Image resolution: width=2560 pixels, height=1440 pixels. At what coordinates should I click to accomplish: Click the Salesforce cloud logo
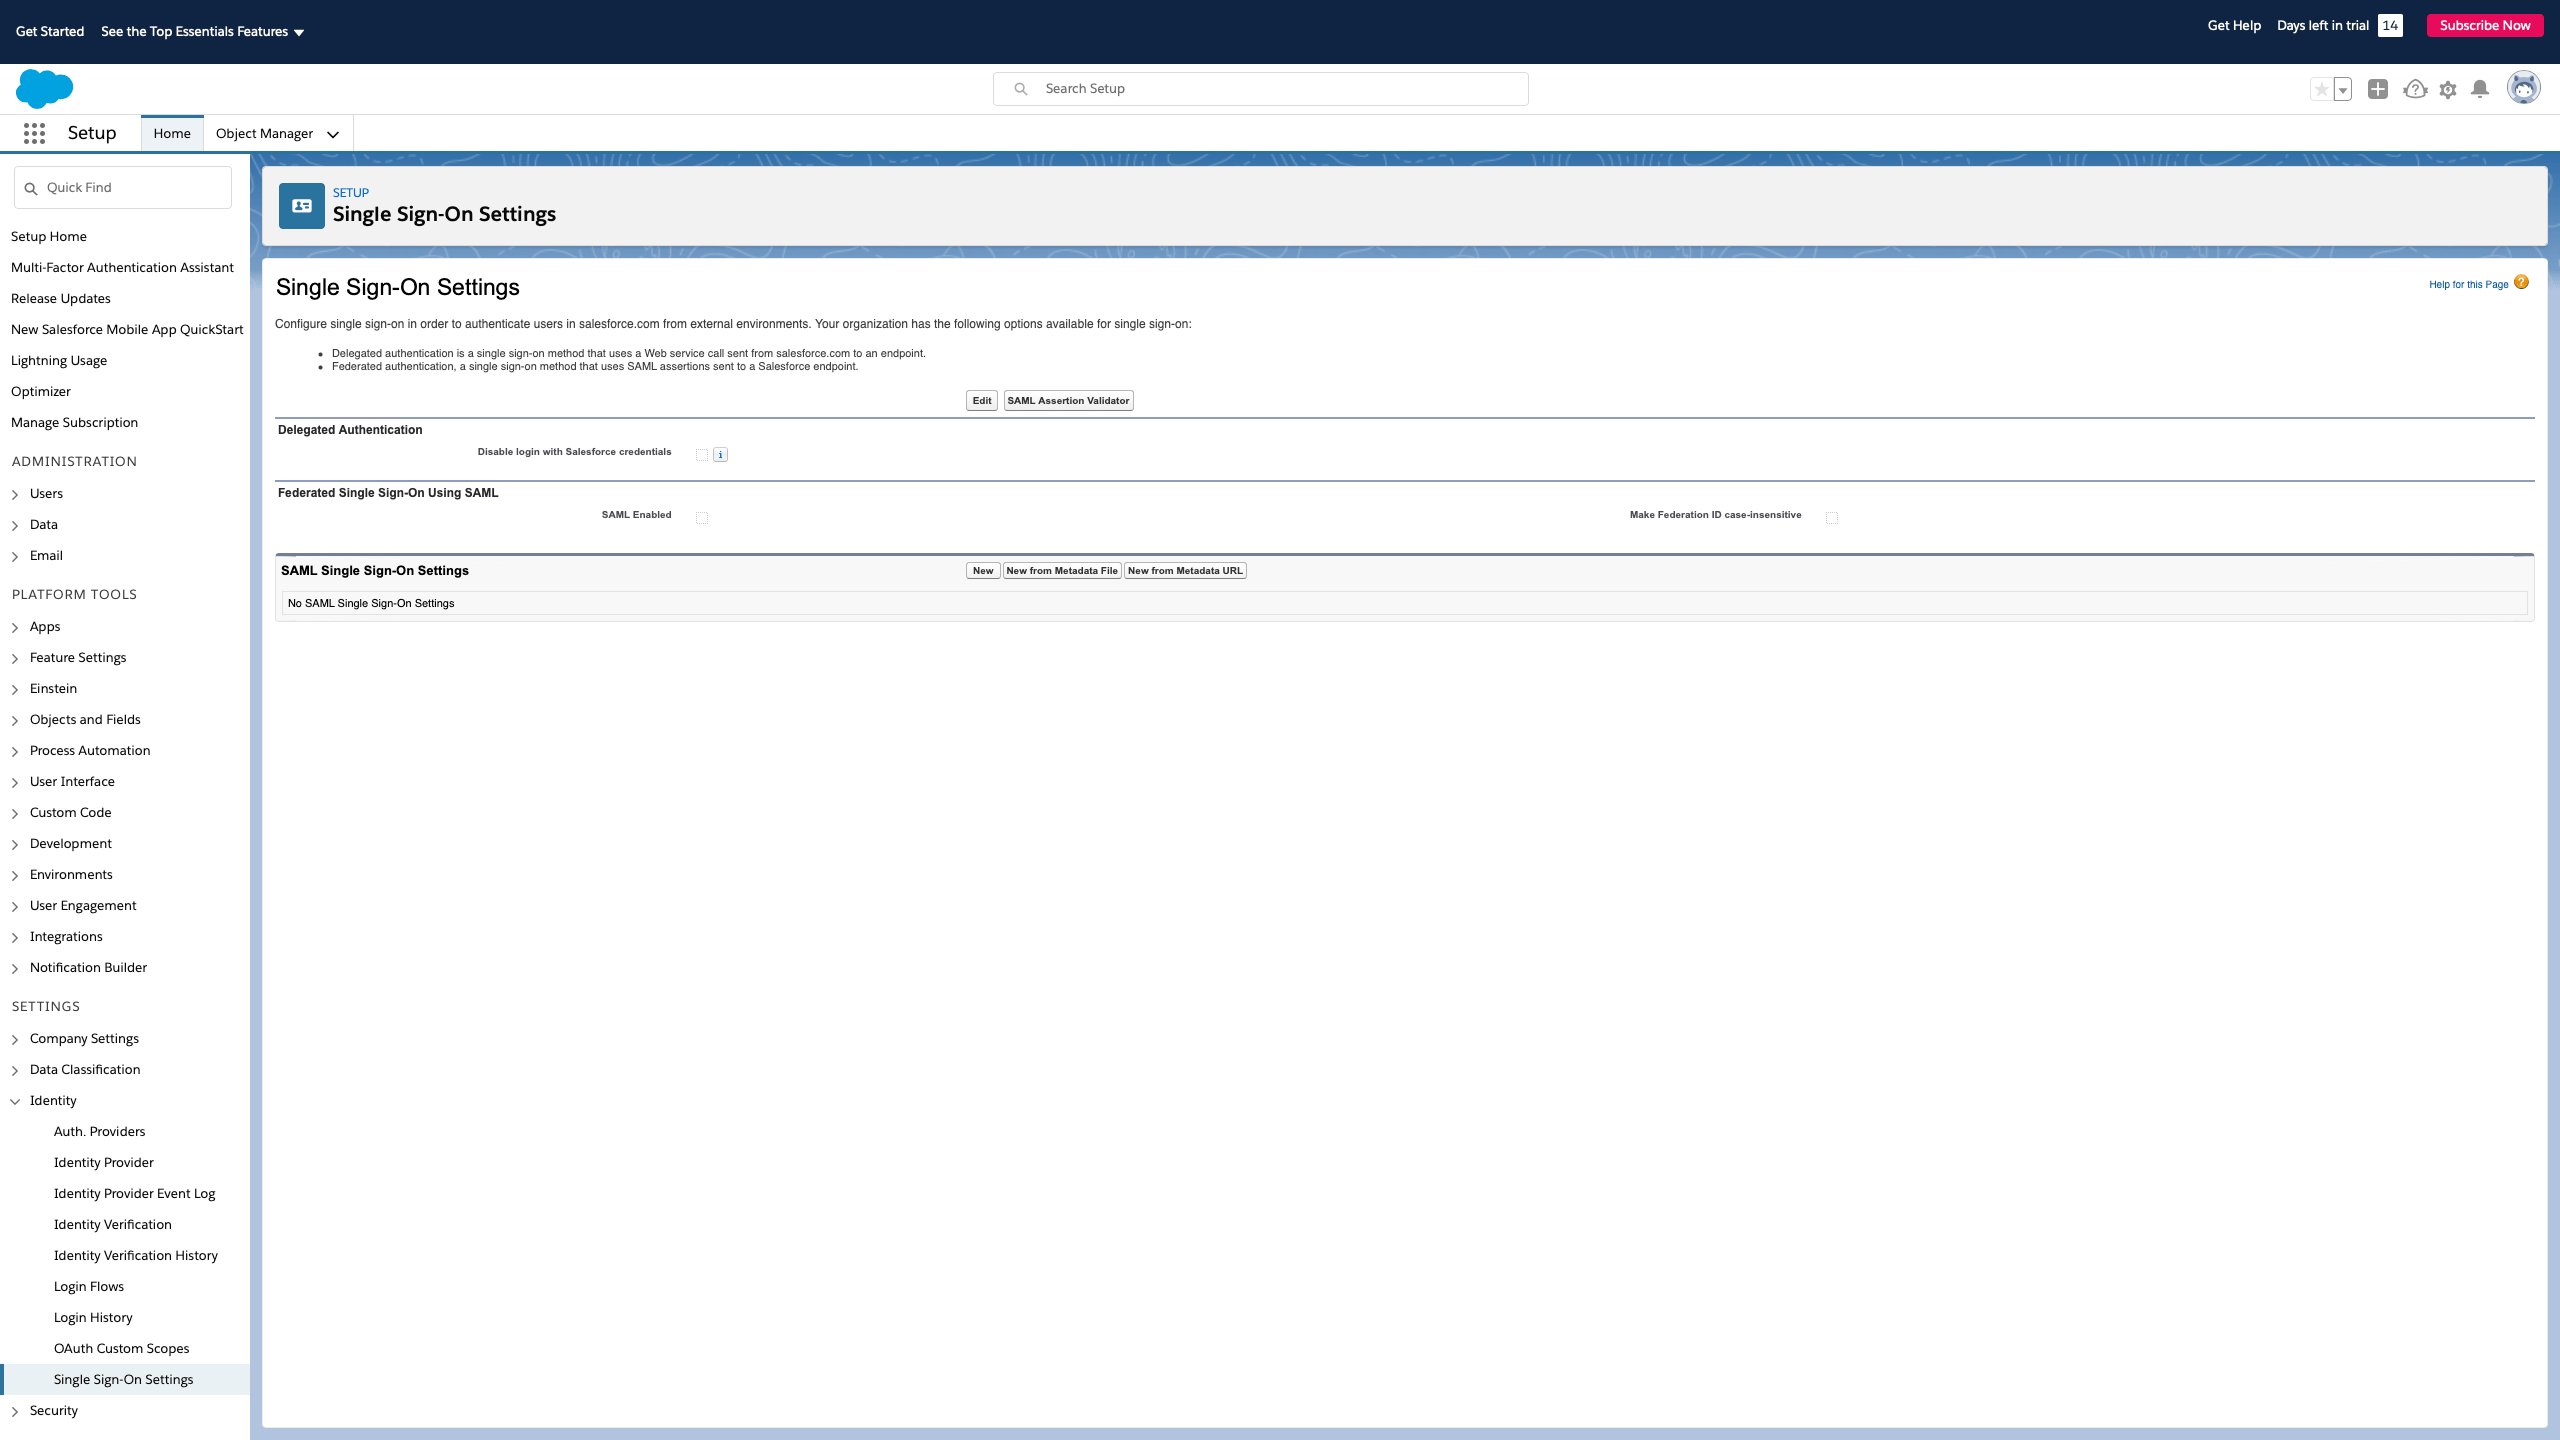44,89
